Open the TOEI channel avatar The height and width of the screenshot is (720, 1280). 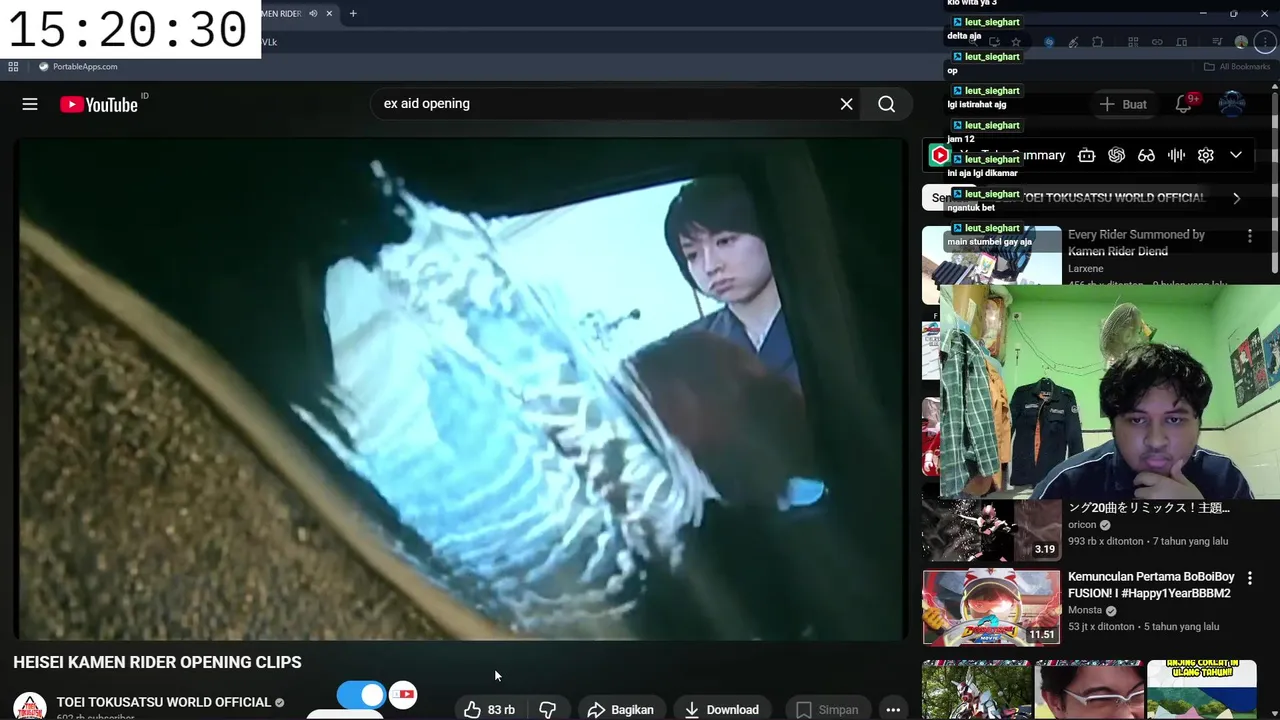click(30, 706)
